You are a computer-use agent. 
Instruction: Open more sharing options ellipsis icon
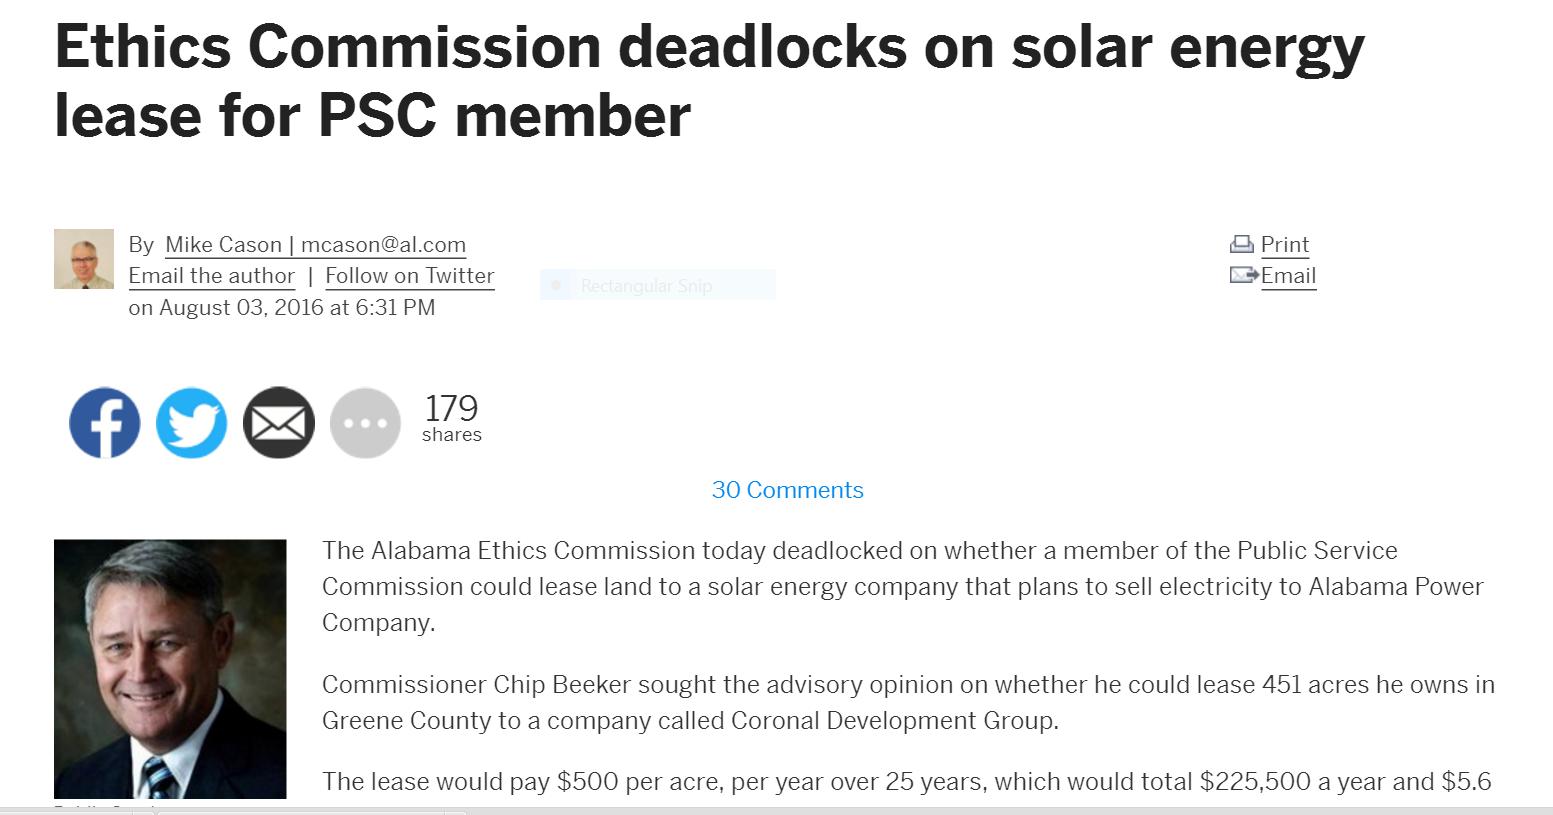tap(366, 423)
